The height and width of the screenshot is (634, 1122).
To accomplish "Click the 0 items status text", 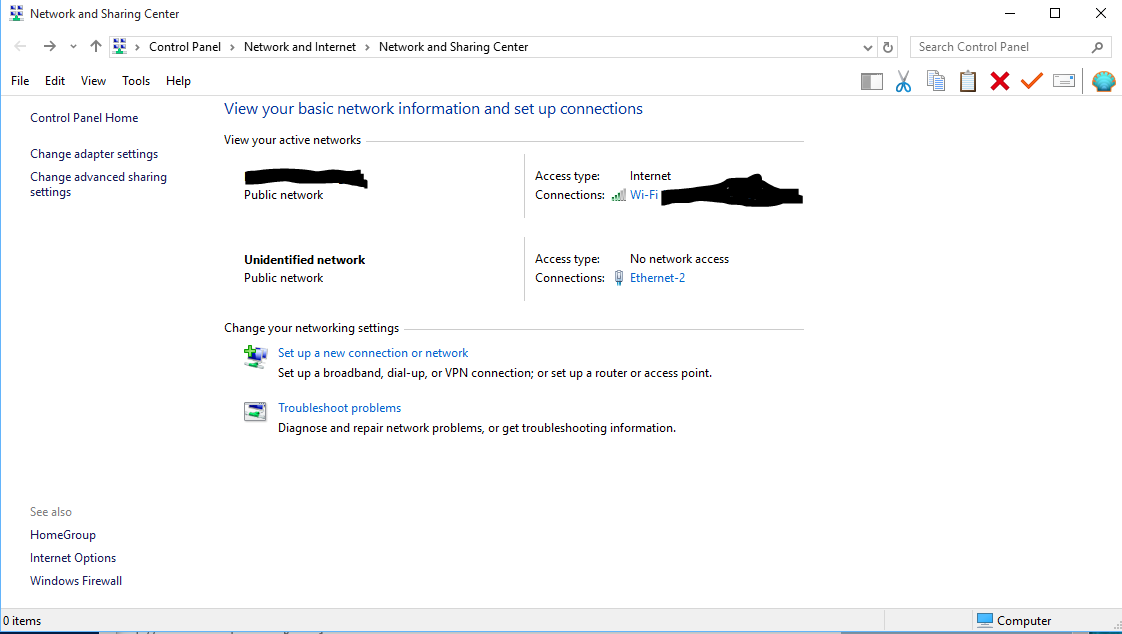I will point(22,620).
